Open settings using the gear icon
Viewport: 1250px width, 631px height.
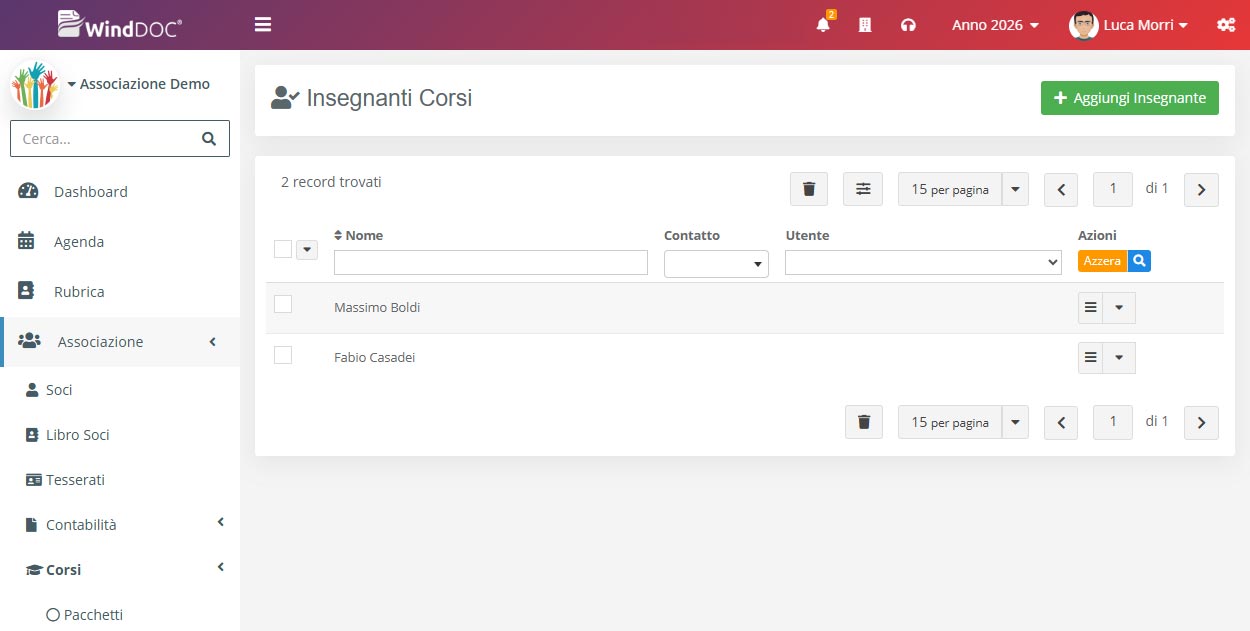coord(1226,24)
